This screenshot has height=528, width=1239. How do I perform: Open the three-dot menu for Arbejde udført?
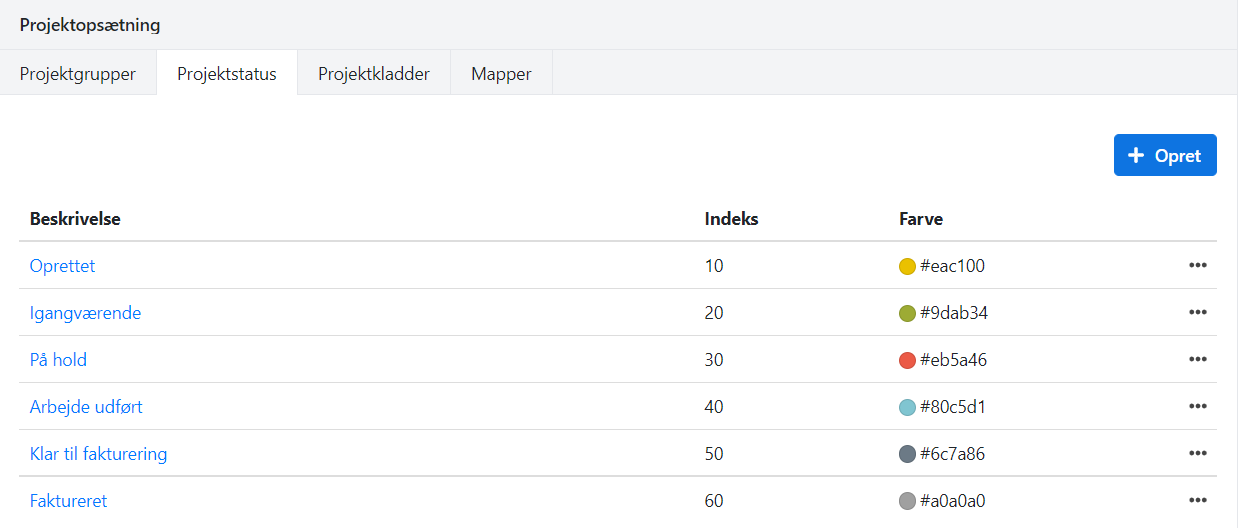pyautogui.click(x=1197, y=407)
